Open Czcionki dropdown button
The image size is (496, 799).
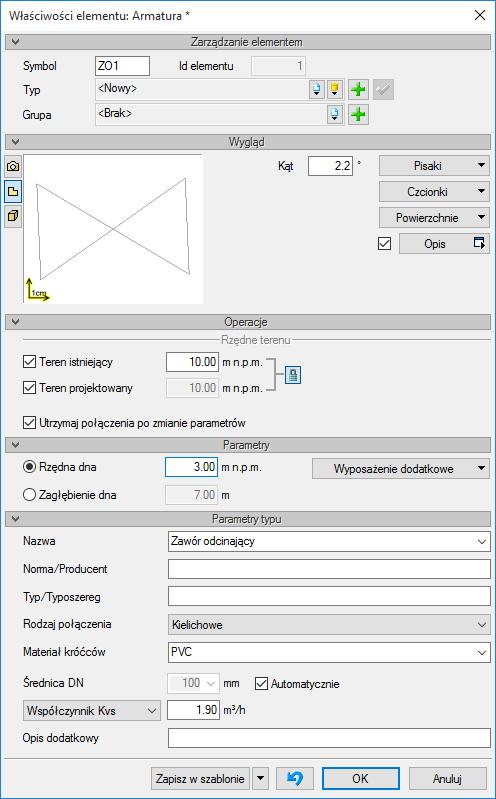pyautogui.click(x=434, y=192)
